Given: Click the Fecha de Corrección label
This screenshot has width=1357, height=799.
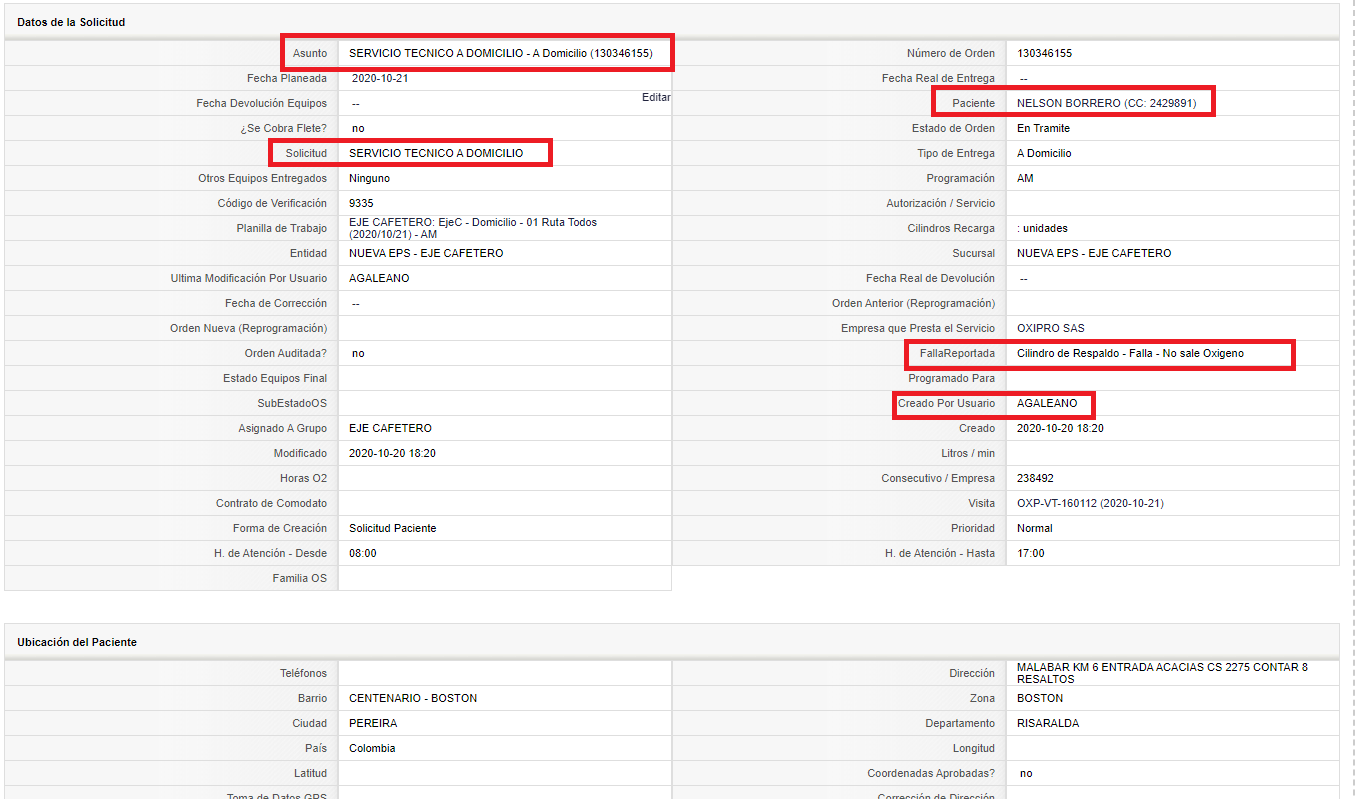Looking at the screenshot, I should (276, 303).
